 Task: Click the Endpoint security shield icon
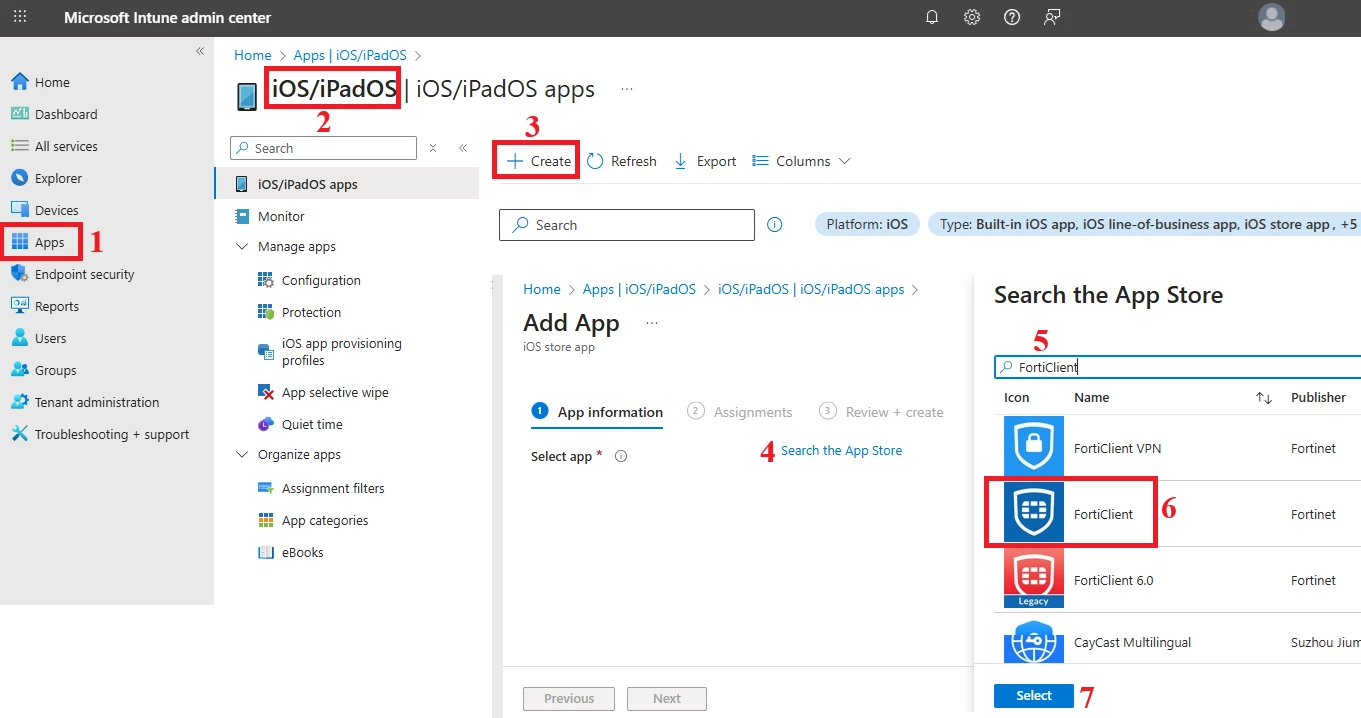click(19, 274)
